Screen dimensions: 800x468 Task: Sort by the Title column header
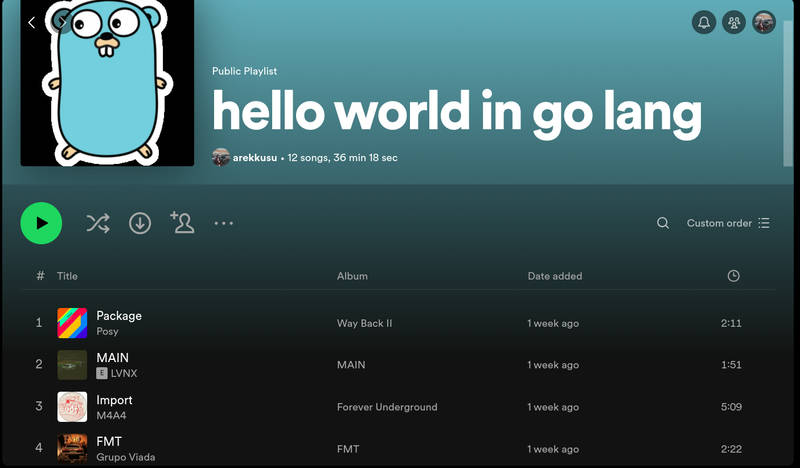[67, 276]
